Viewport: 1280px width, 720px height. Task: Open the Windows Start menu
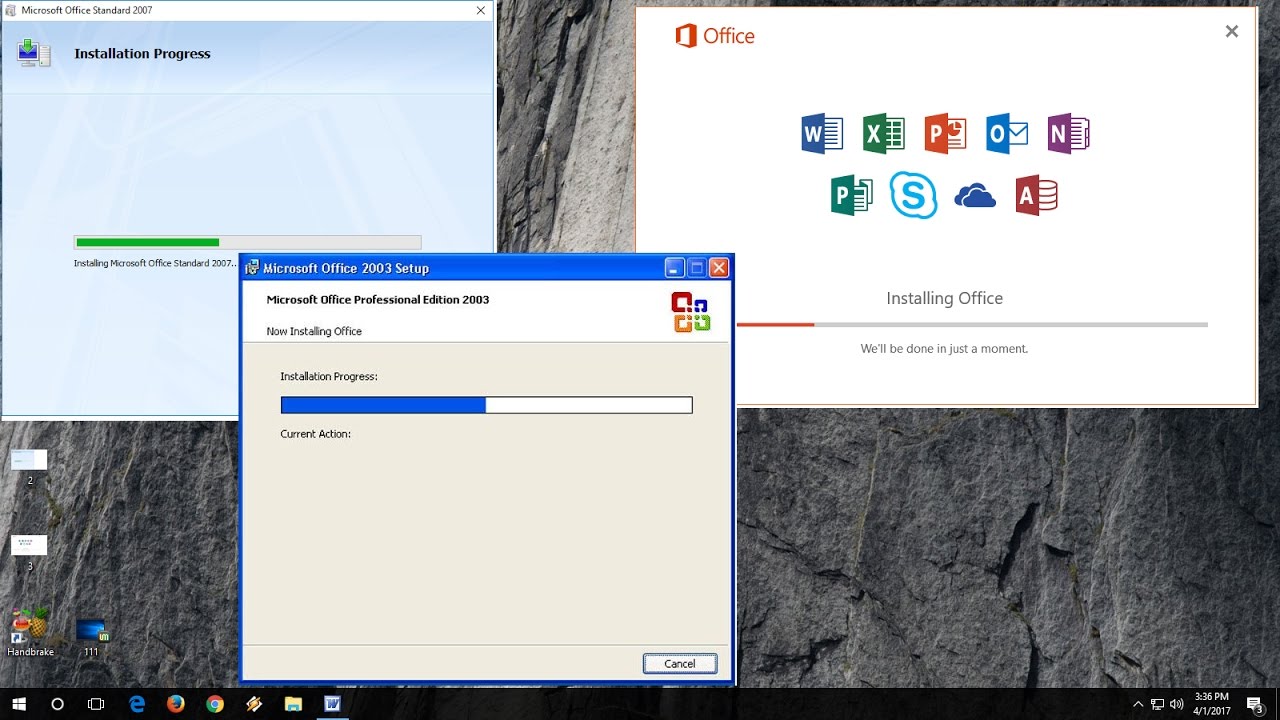(19, 704)
